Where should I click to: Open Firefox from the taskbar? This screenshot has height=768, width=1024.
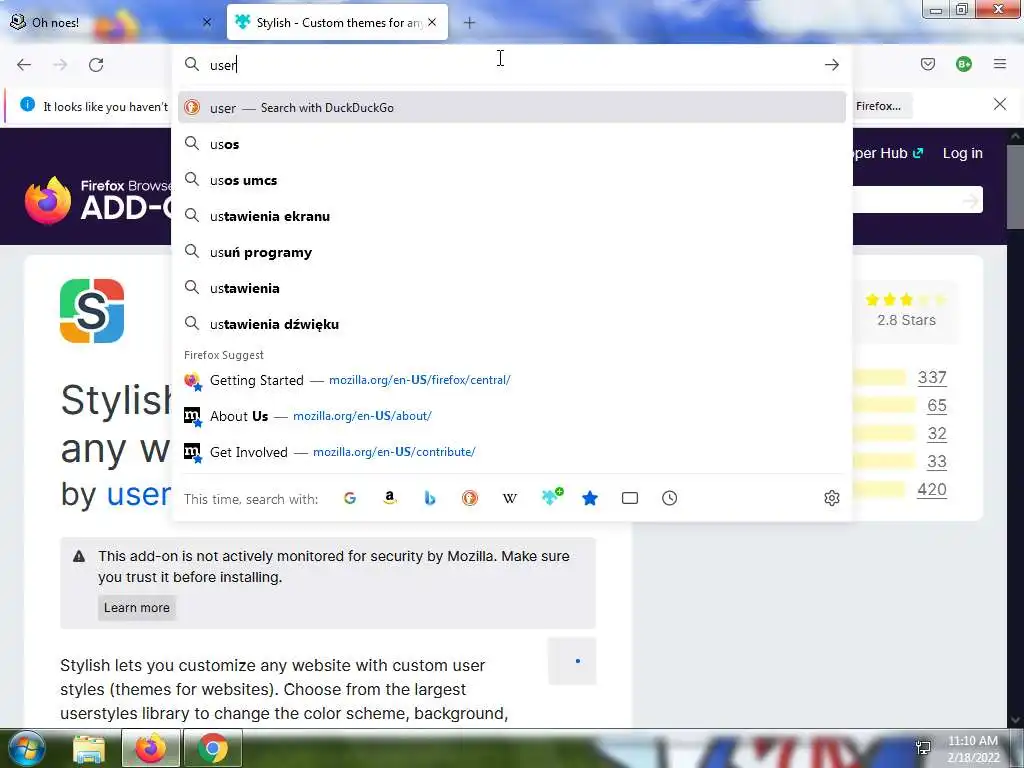coord(150,748)
